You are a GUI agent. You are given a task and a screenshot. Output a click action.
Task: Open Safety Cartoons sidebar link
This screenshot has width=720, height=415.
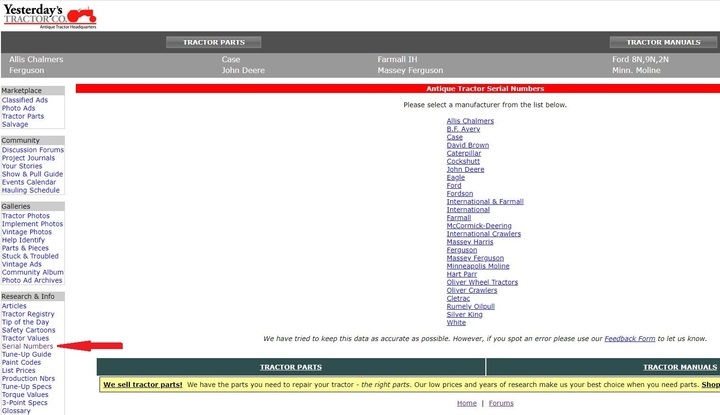[28, 330]
